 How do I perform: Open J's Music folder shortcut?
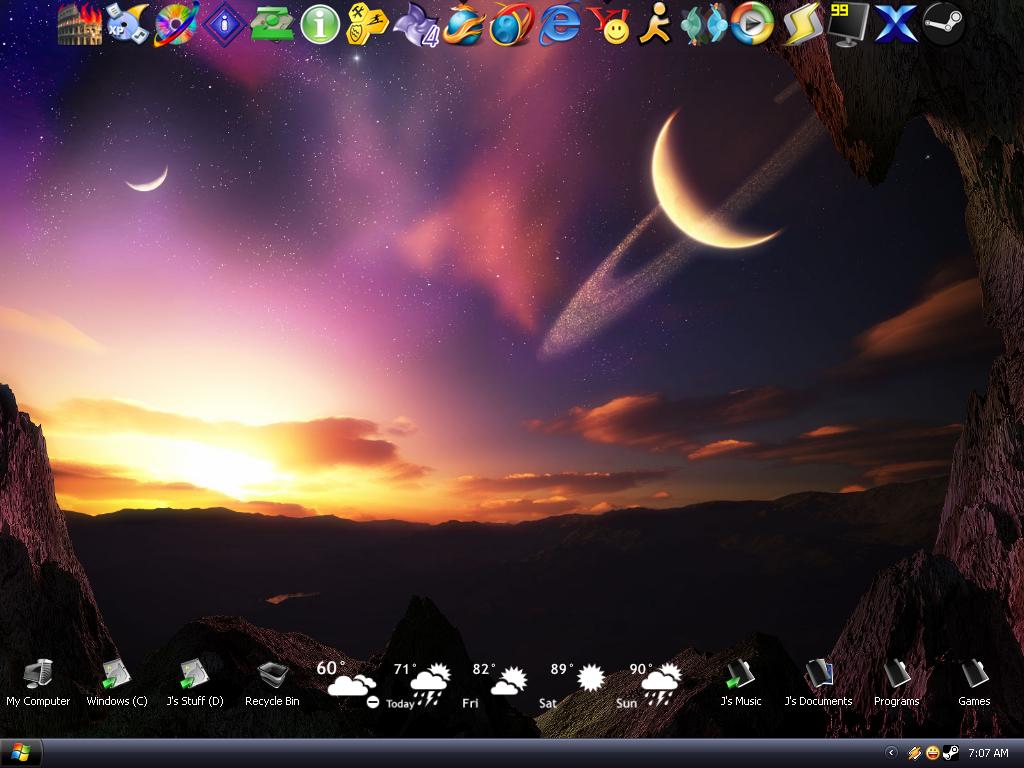tap(741, 683)
